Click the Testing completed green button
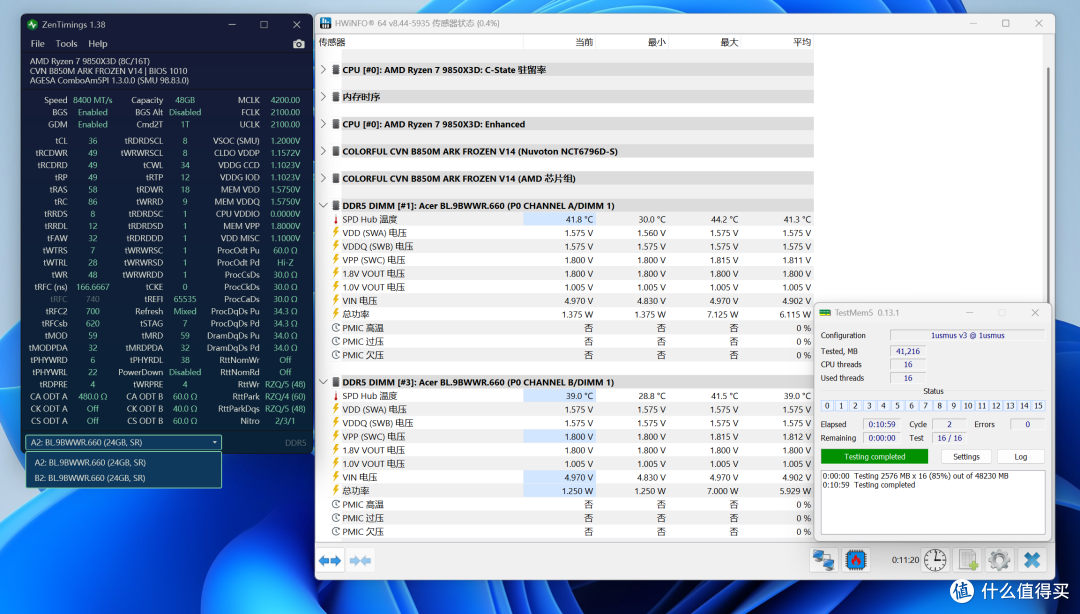Screen dimensions: 1080x614 coord(874,457)
